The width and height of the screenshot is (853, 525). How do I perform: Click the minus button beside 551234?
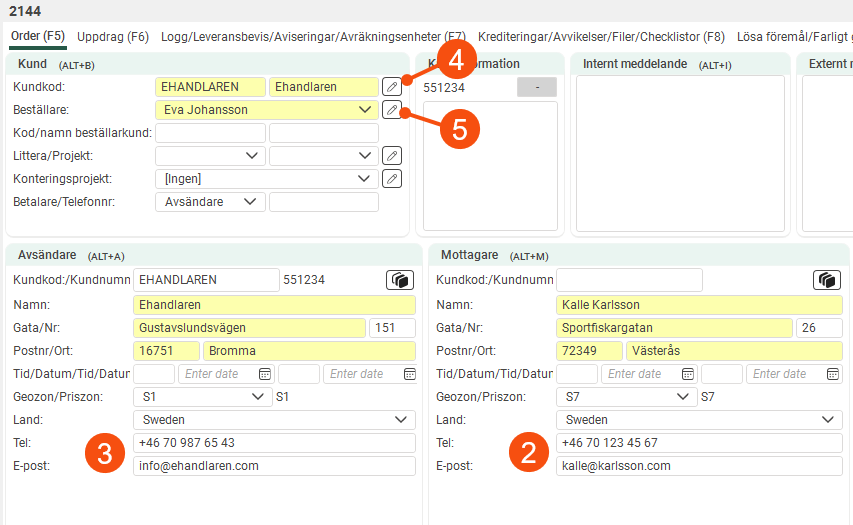click(537, 88)
